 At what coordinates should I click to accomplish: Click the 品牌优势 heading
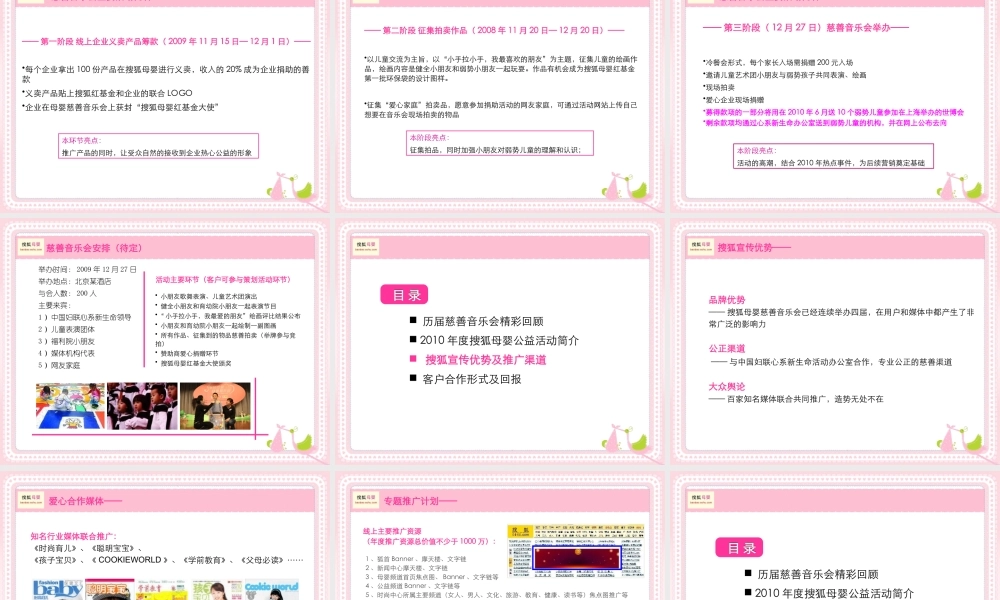(726, 300)
